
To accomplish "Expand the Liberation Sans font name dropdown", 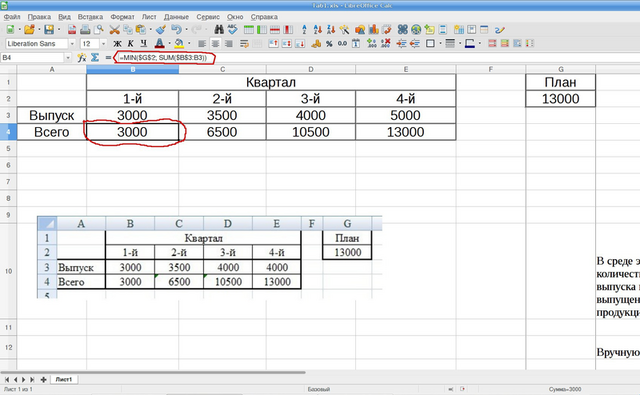I will click(x=72, y=44).
